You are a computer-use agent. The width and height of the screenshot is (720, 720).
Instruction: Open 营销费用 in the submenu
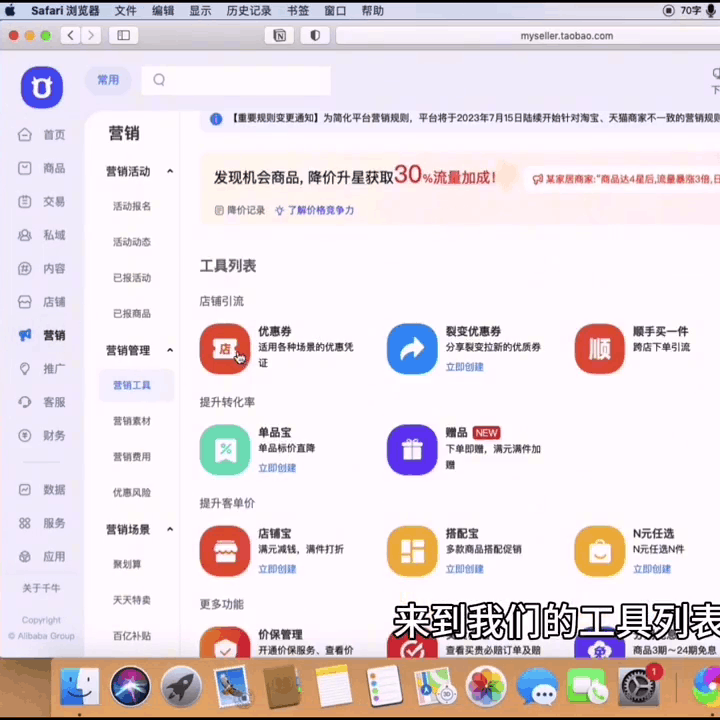(132, 457)
